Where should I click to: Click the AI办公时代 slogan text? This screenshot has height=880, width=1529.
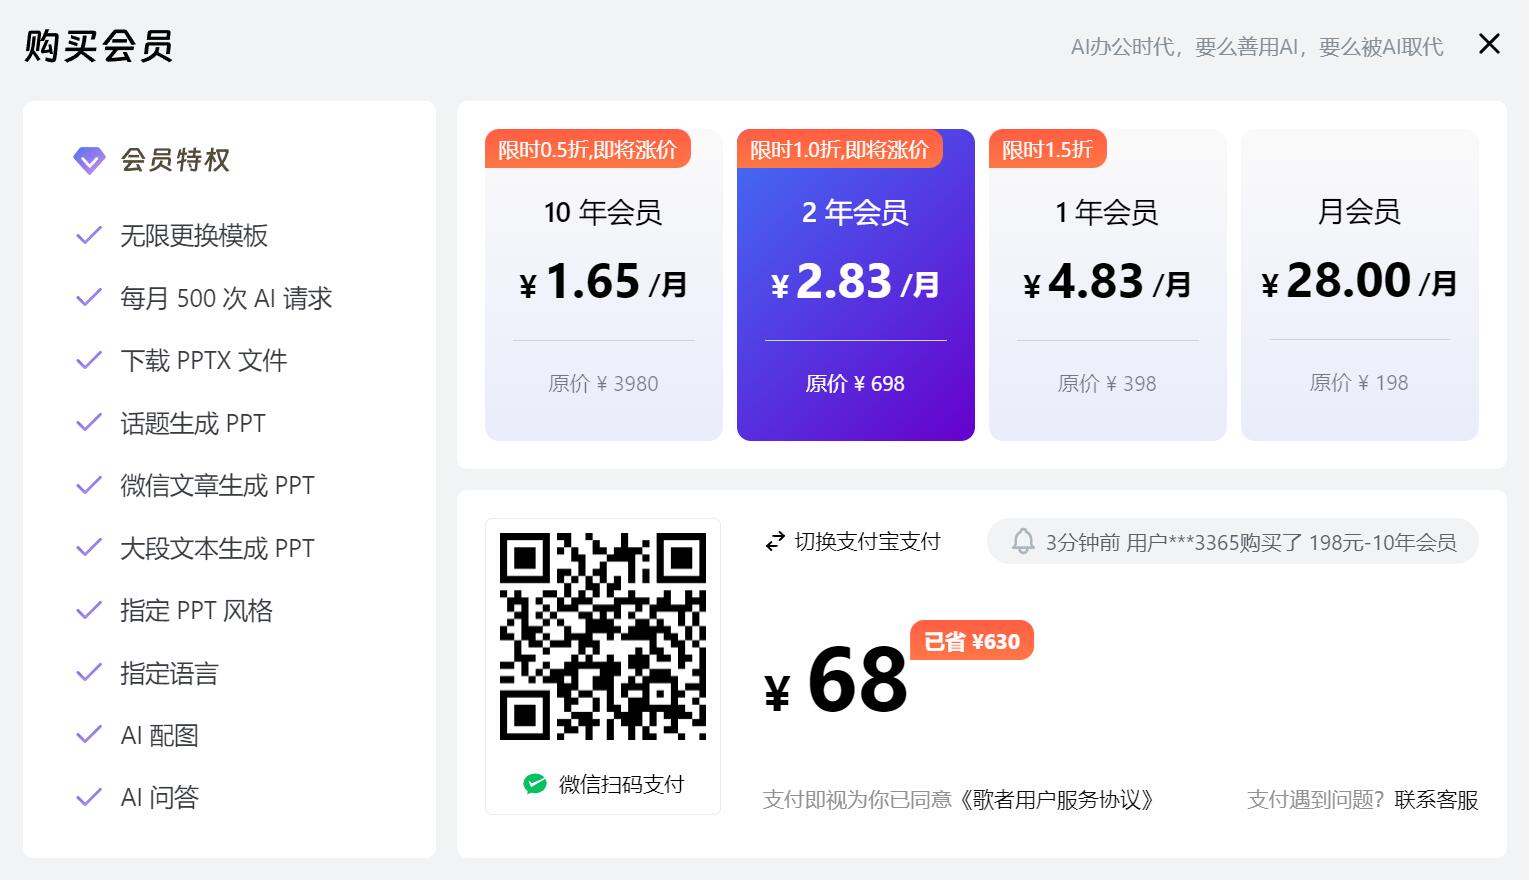1257,47
